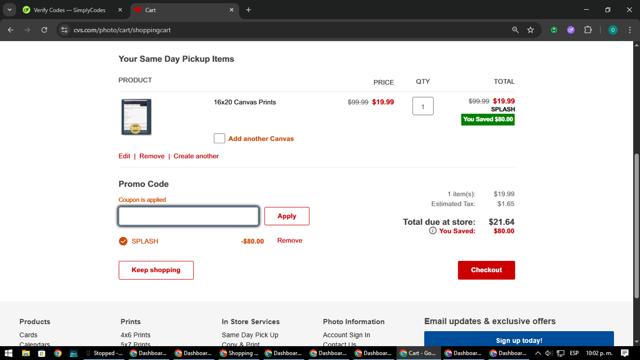Open the Chrome icon pinned on taskbar
This screenshot has width=640, height=360.
tap(58, 353)
